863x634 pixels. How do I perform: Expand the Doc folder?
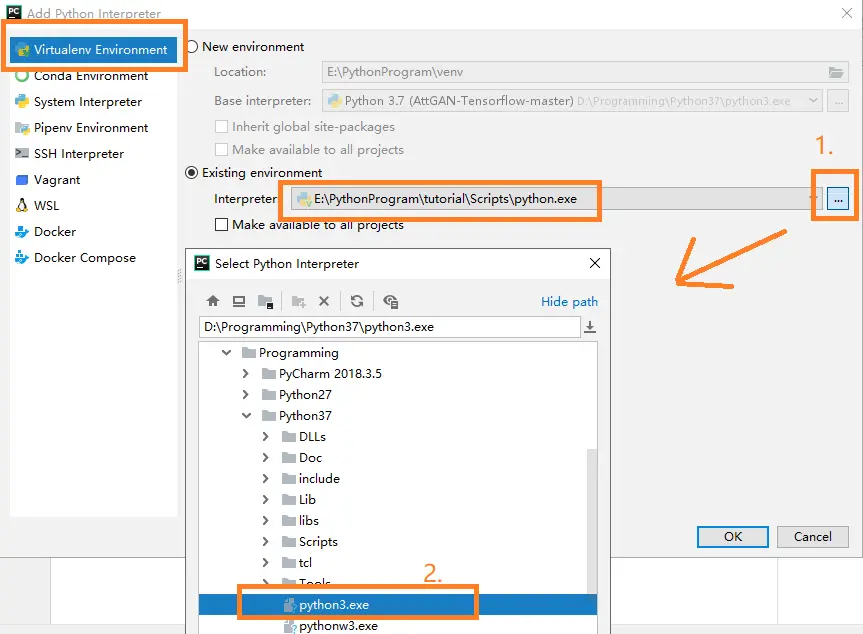266,457
